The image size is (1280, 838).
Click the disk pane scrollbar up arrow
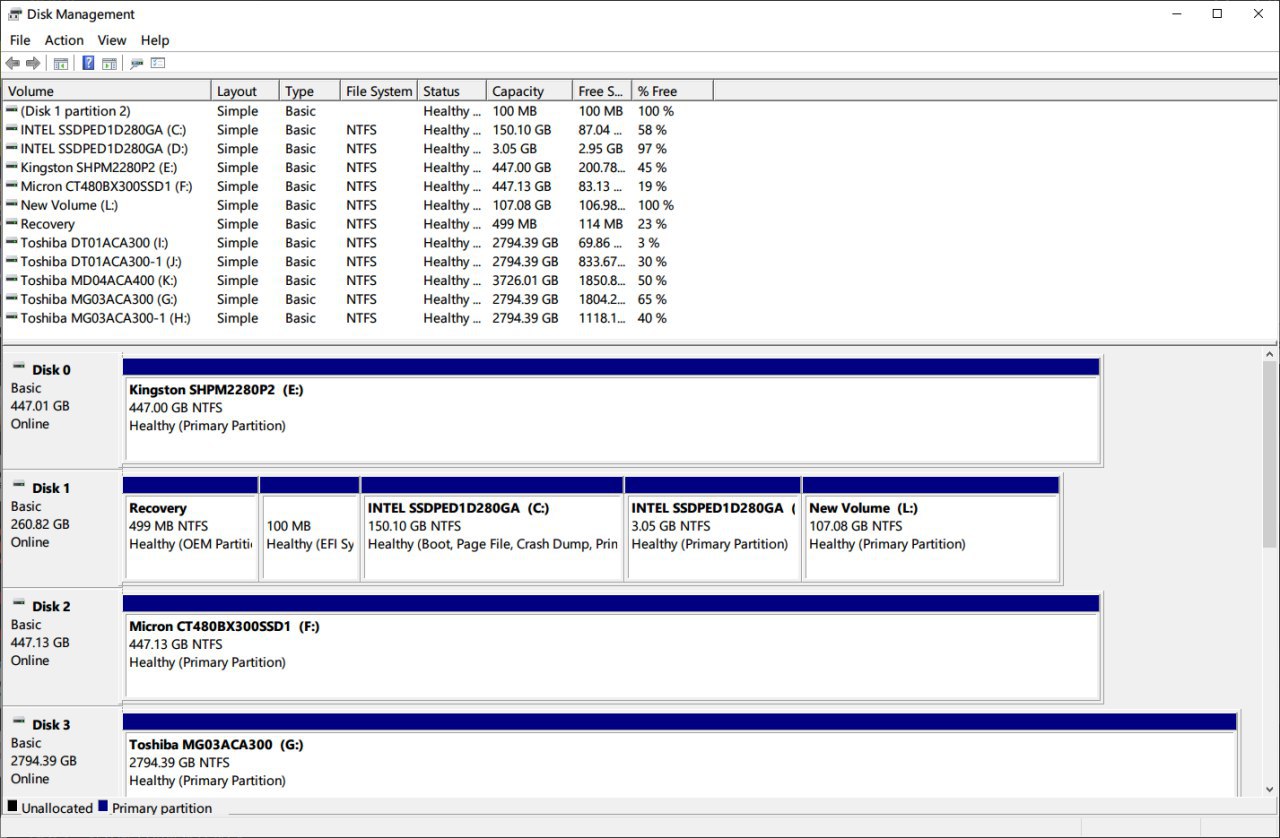pos(1270,354)
